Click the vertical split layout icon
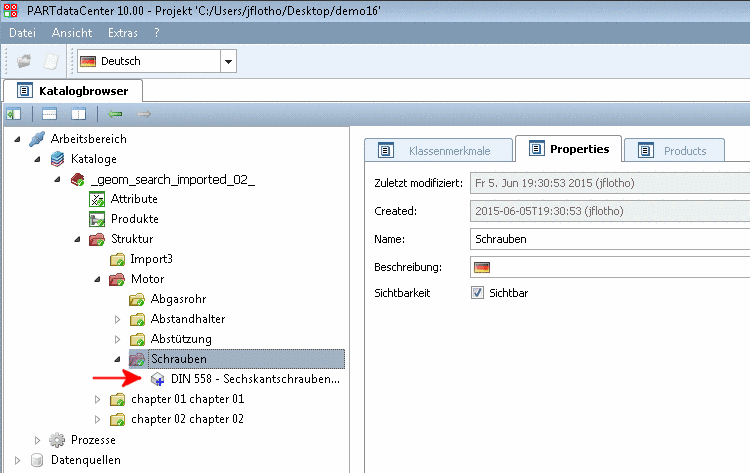Image resolution: width=750 pixels, height=473 pixels. pos(78,114)
